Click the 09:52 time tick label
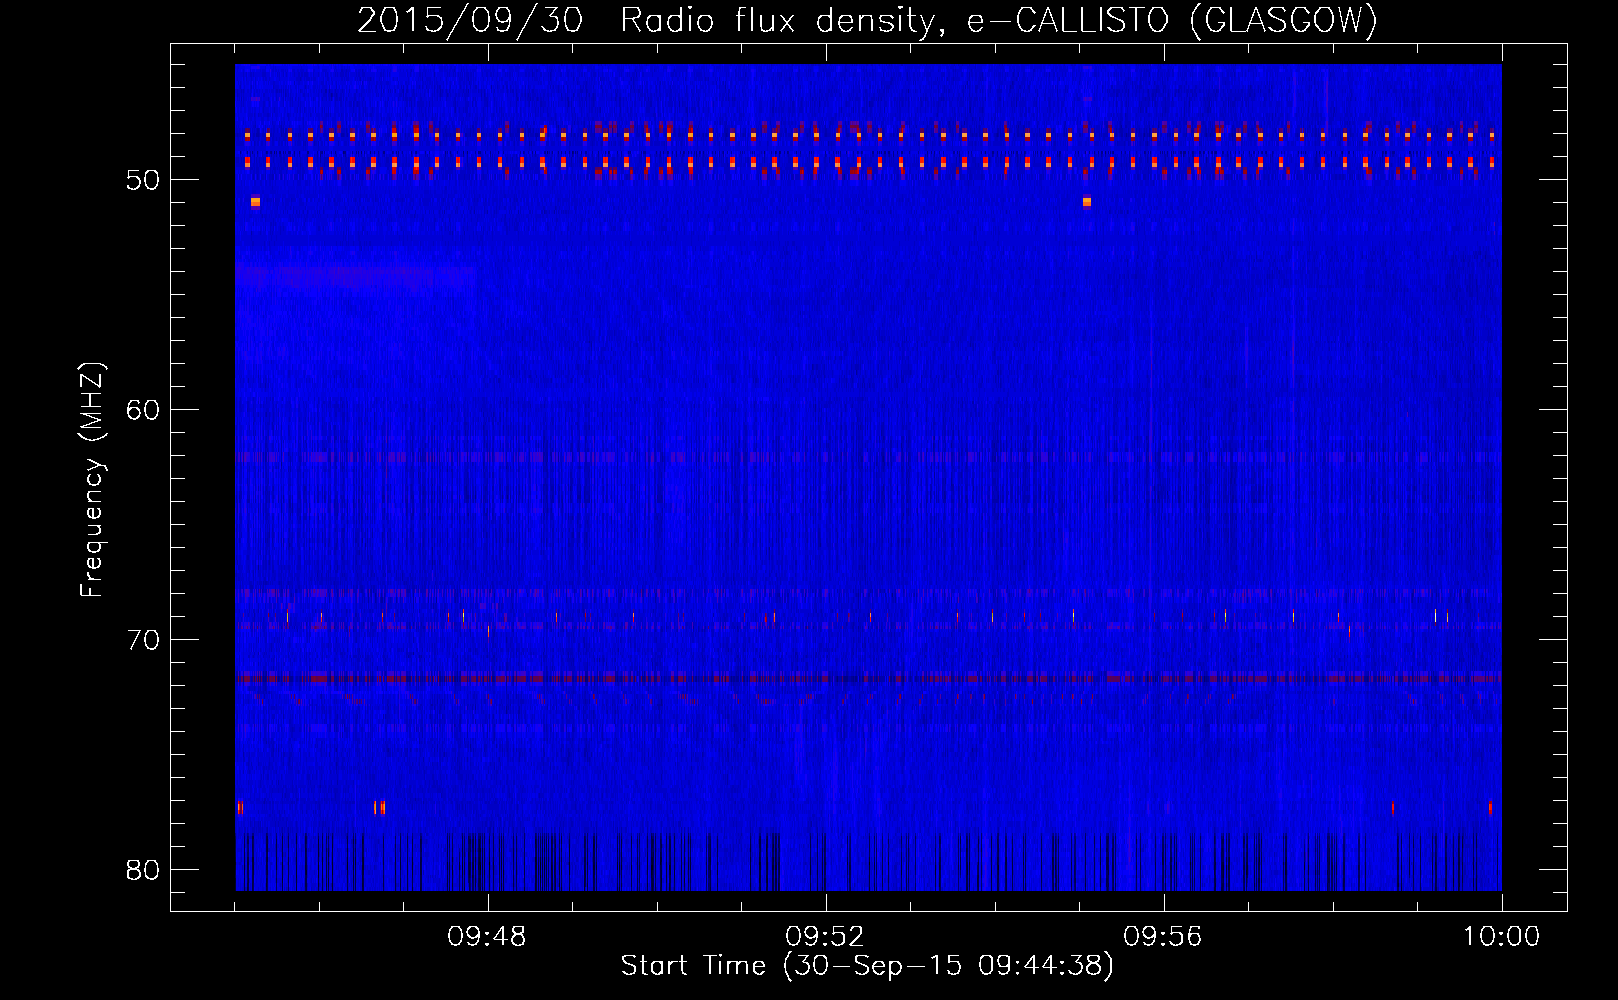This screenshot has height=1000, width=1618. 825,937
